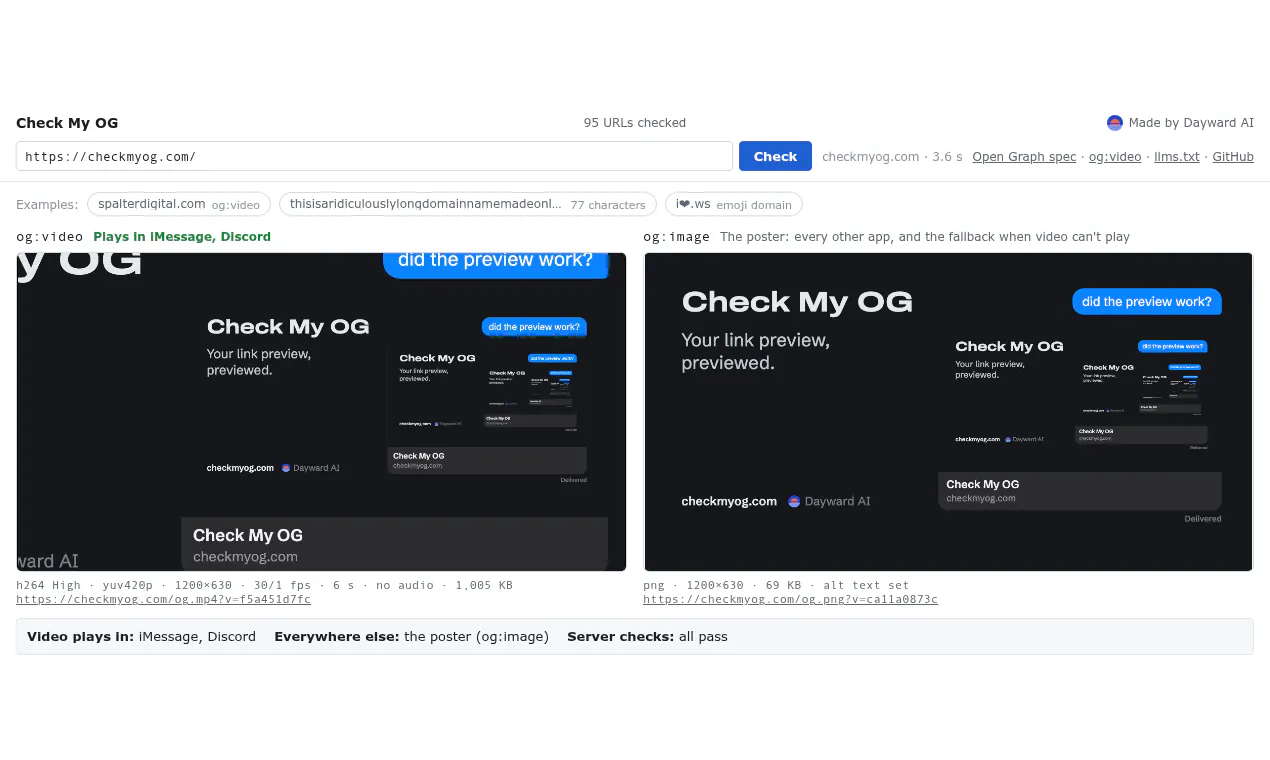Click the Check My OG title

(x=67, y=123)
